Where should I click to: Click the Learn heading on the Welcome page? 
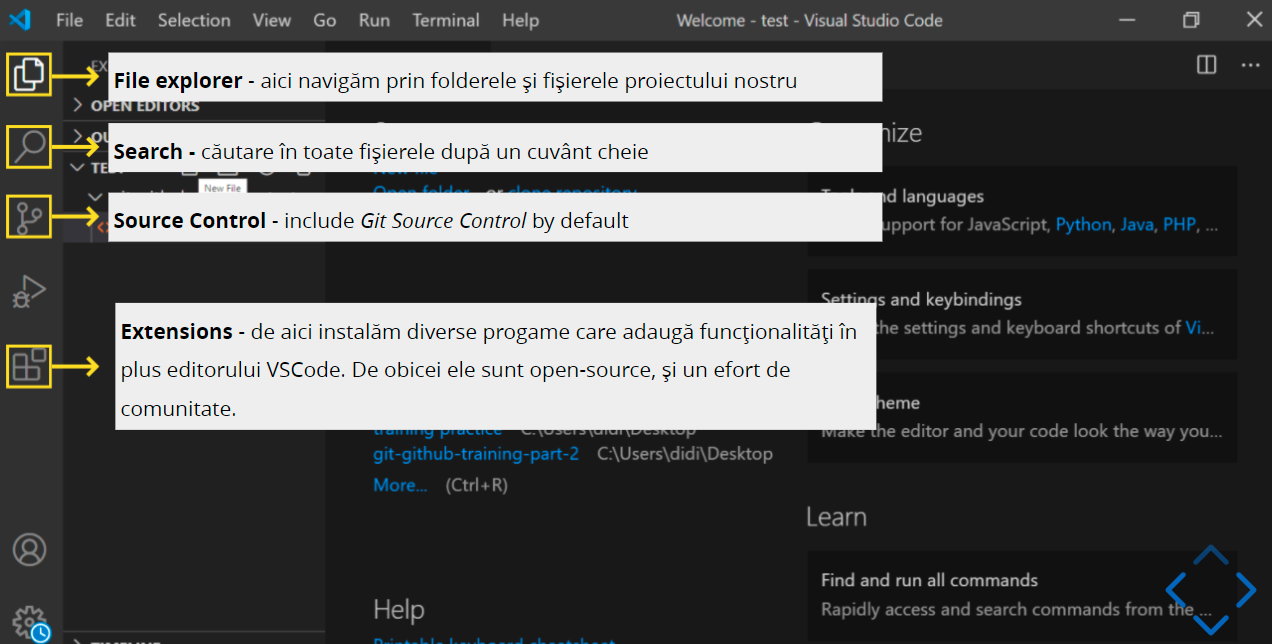click(x=836, y=517)
